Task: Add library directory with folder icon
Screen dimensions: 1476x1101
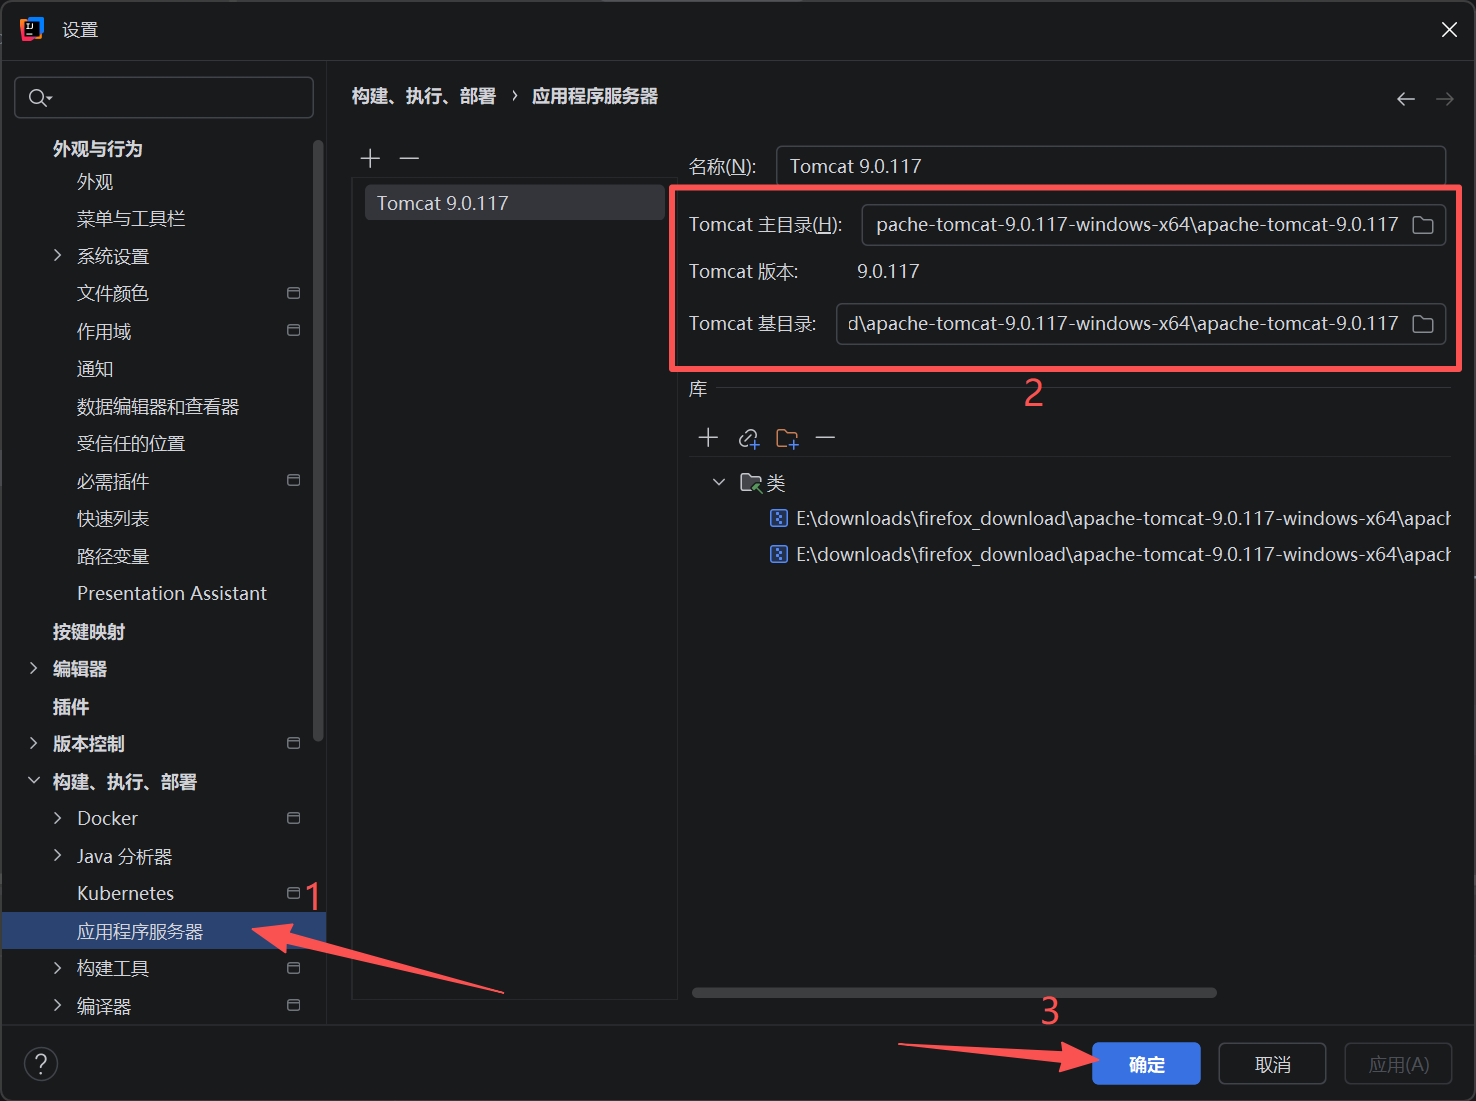Action: coord(787,438)
